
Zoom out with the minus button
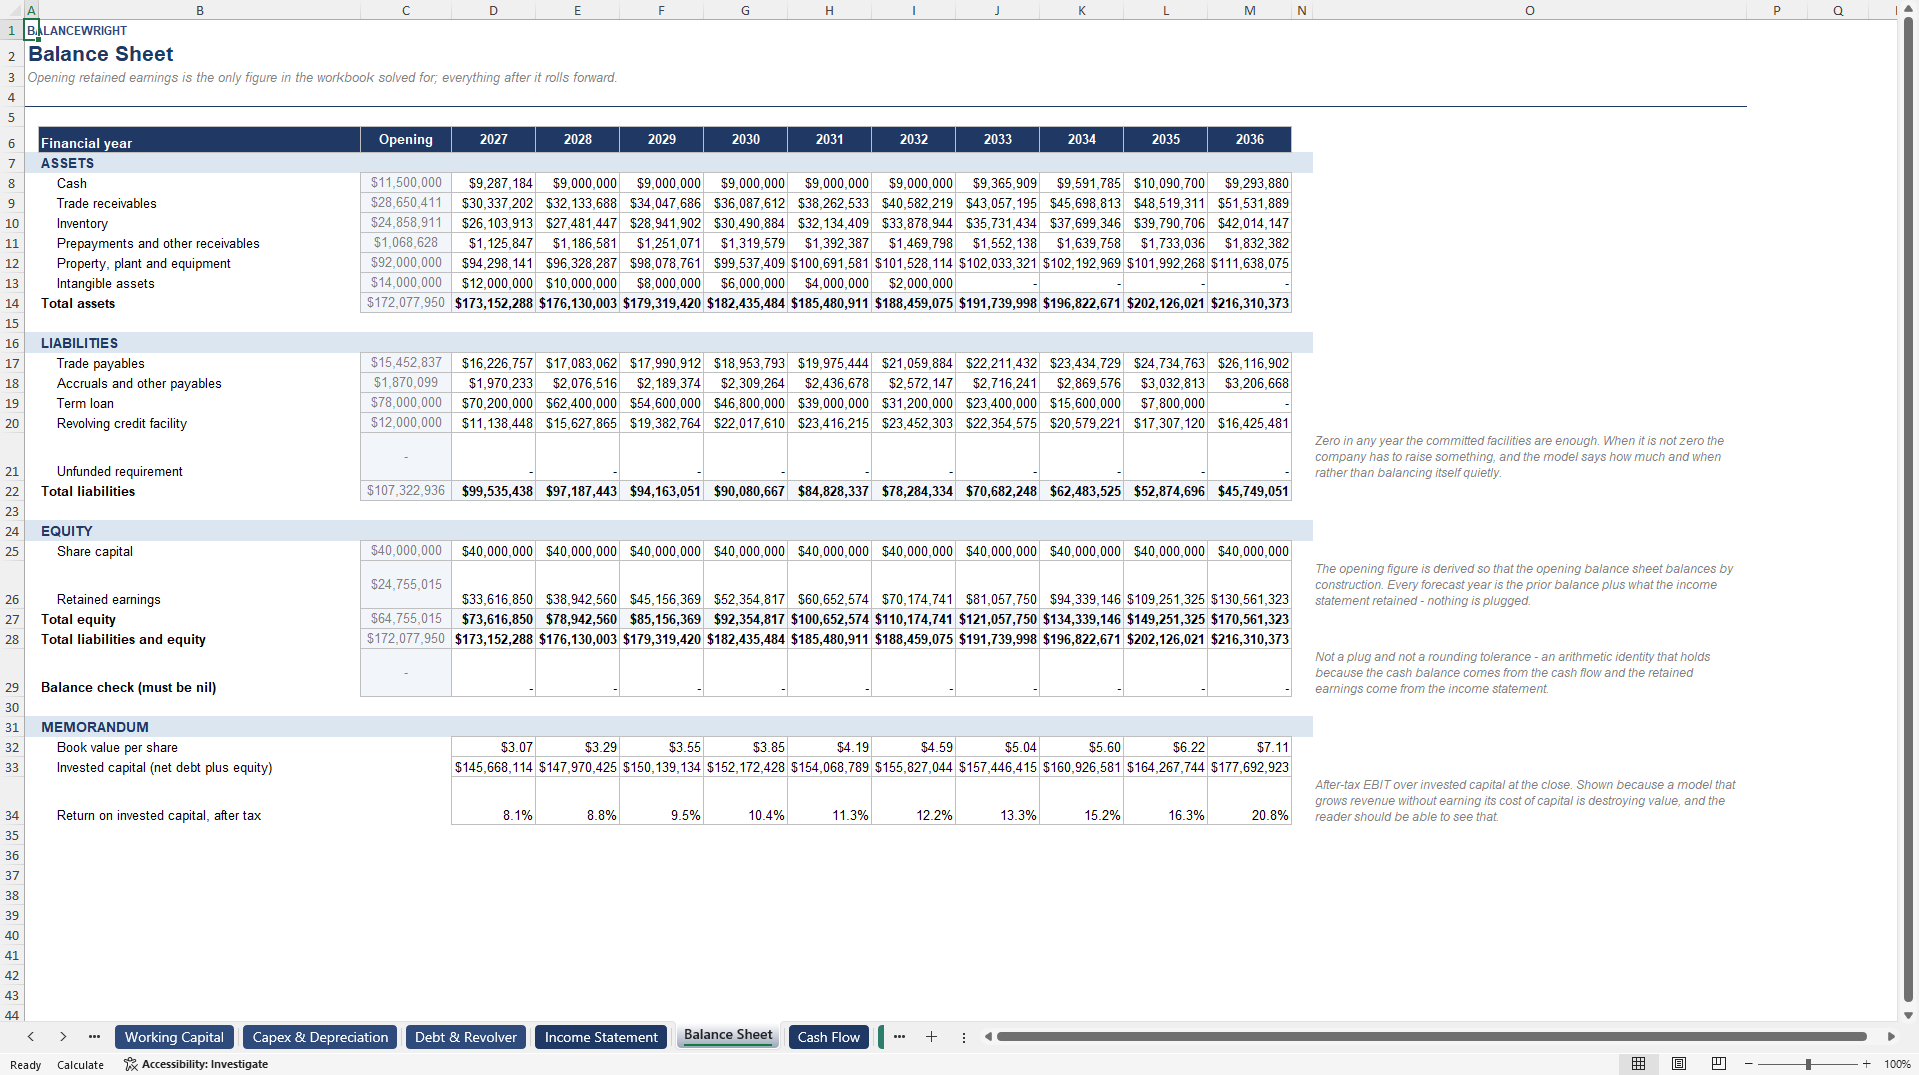point(1749,1064)
